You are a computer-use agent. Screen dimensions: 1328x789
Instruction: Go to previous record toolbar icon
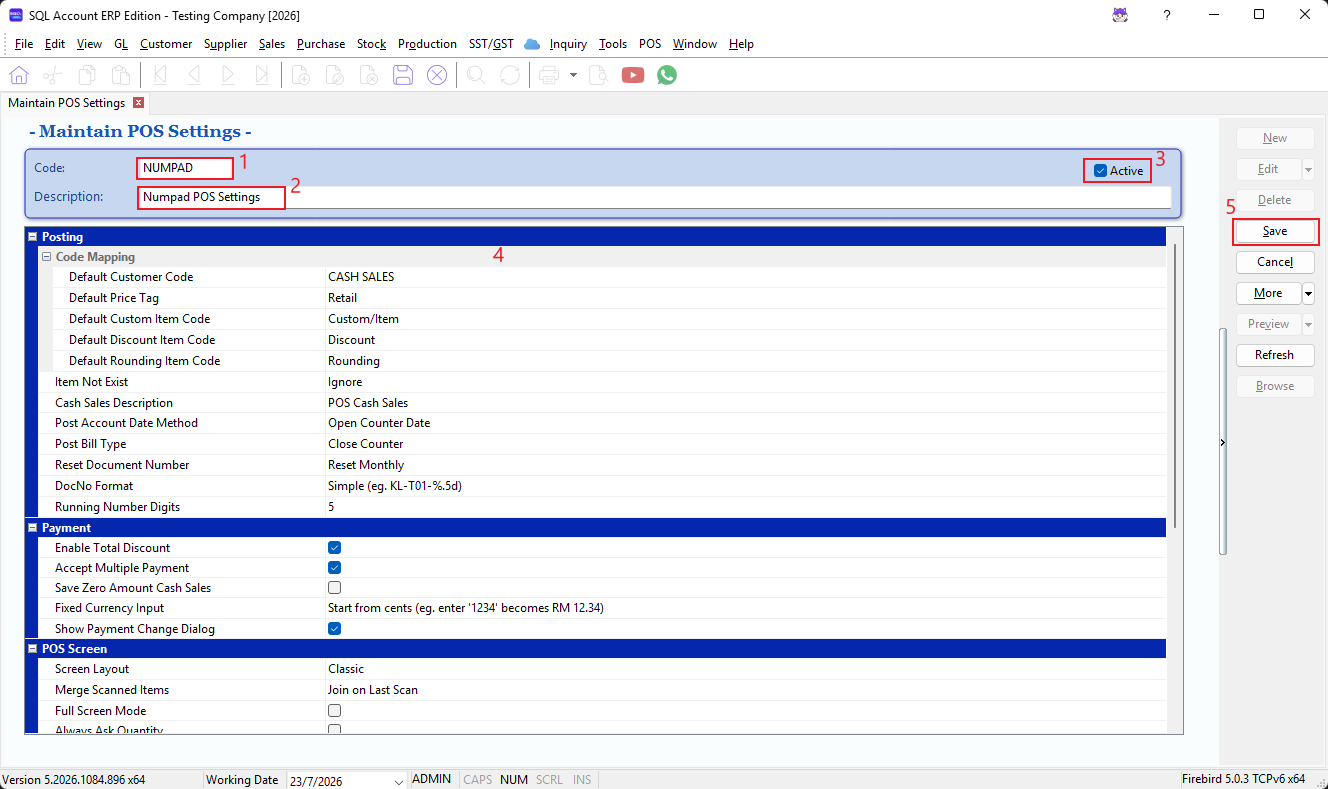point(194,75)
